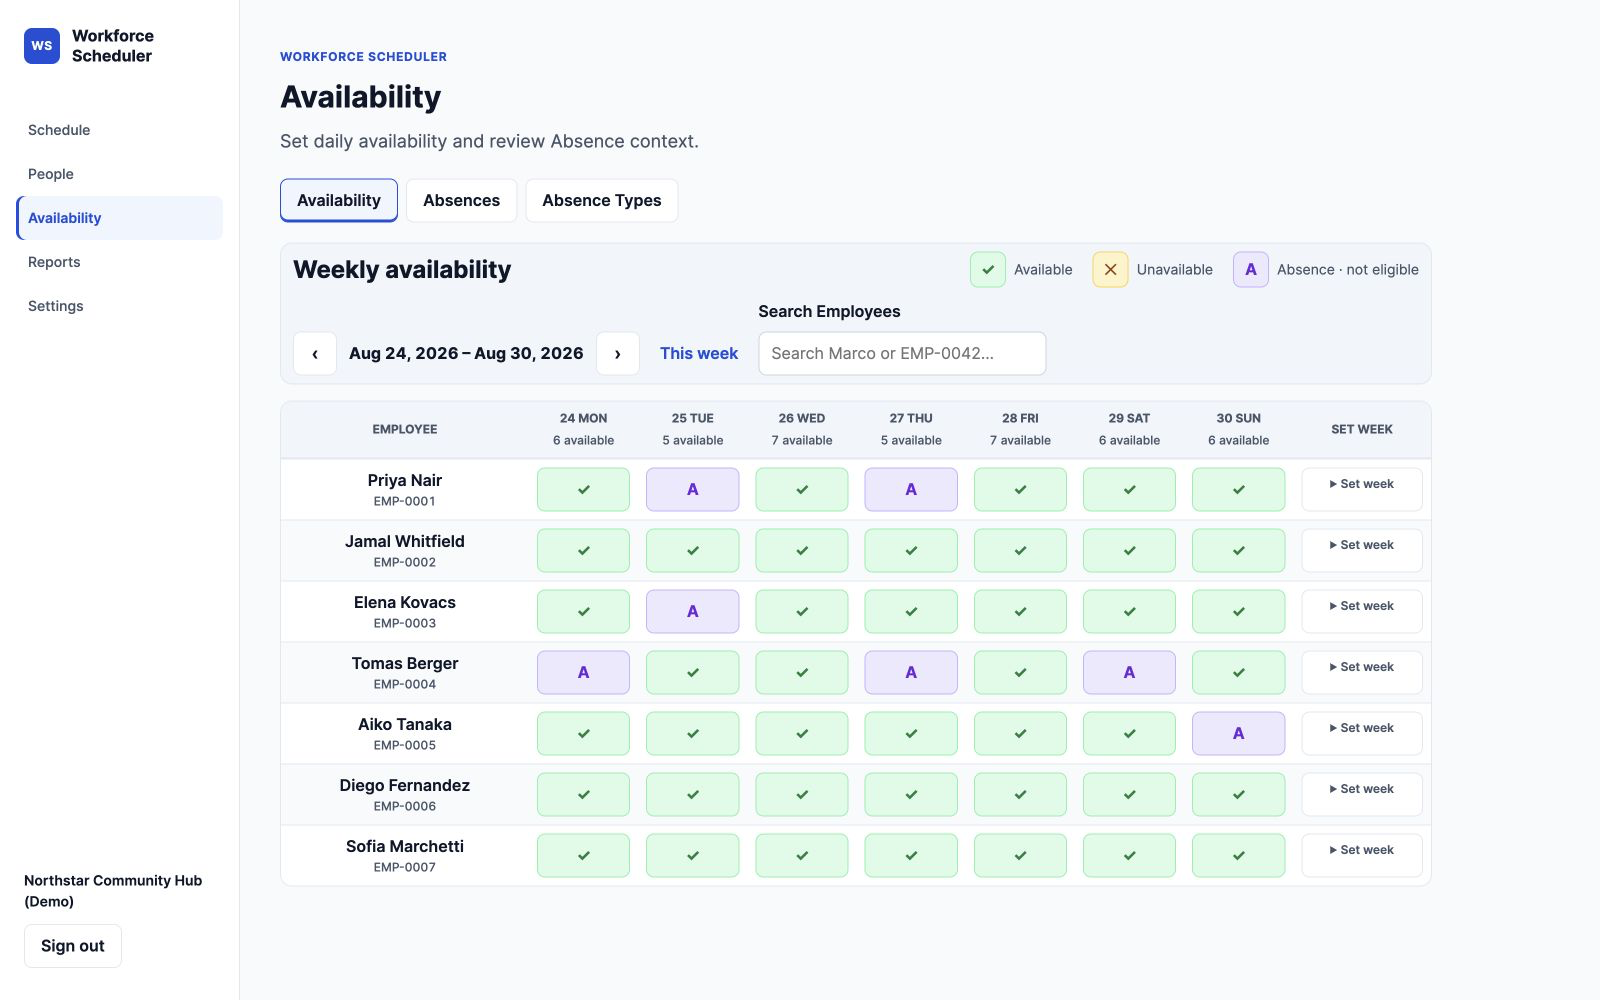Image resolution: width=1600 pixels, height=1000 pixels.
Task: Toggle Diego Fernandez's Friday availability
Action: [1020, 795]
